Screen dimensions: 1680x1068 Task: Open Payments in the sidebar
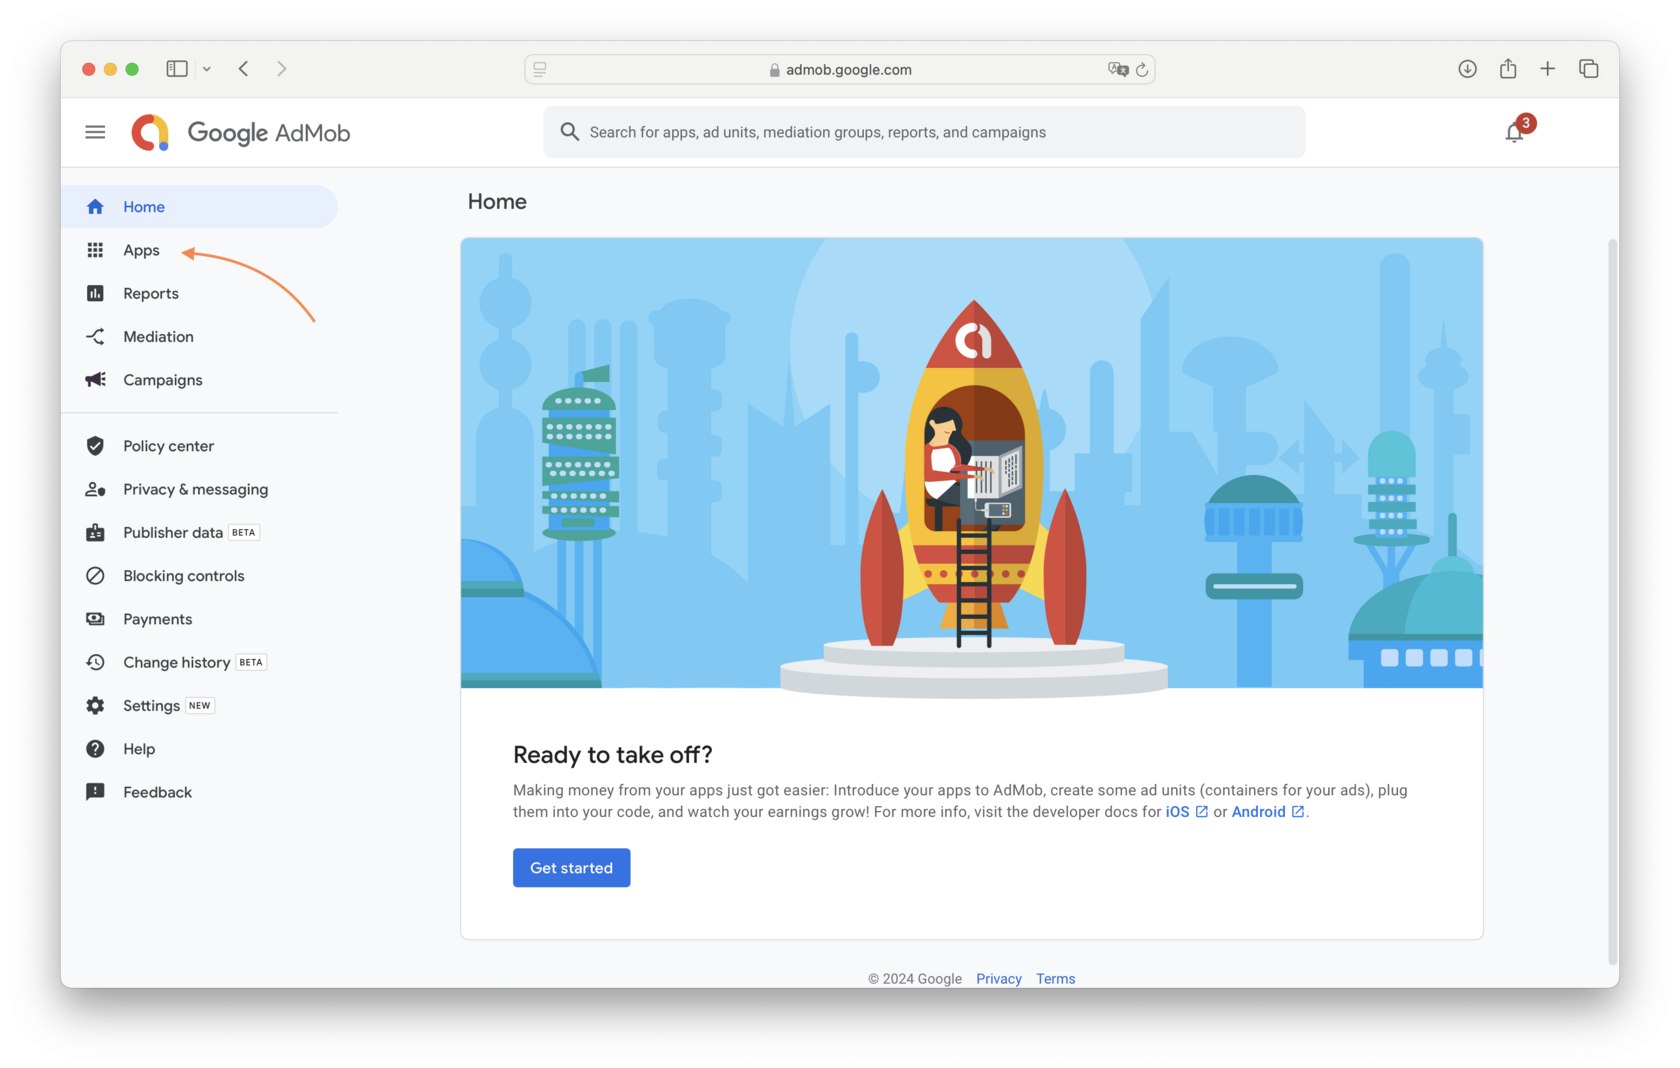tap(200, 619)
